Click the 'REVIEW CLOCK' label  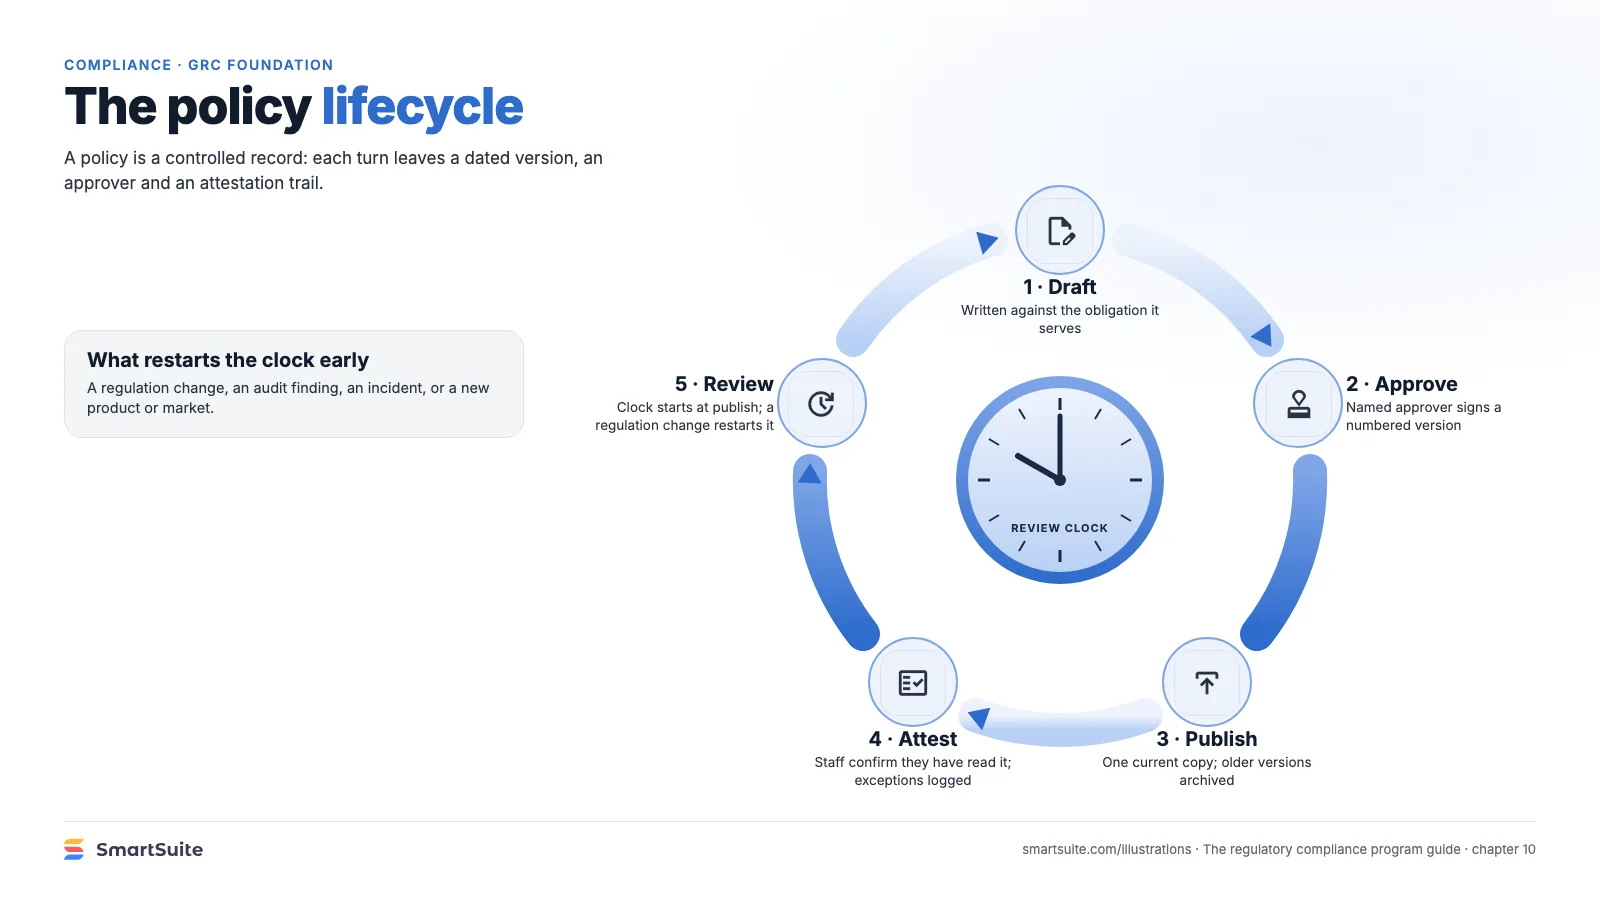coord(1060,528)
